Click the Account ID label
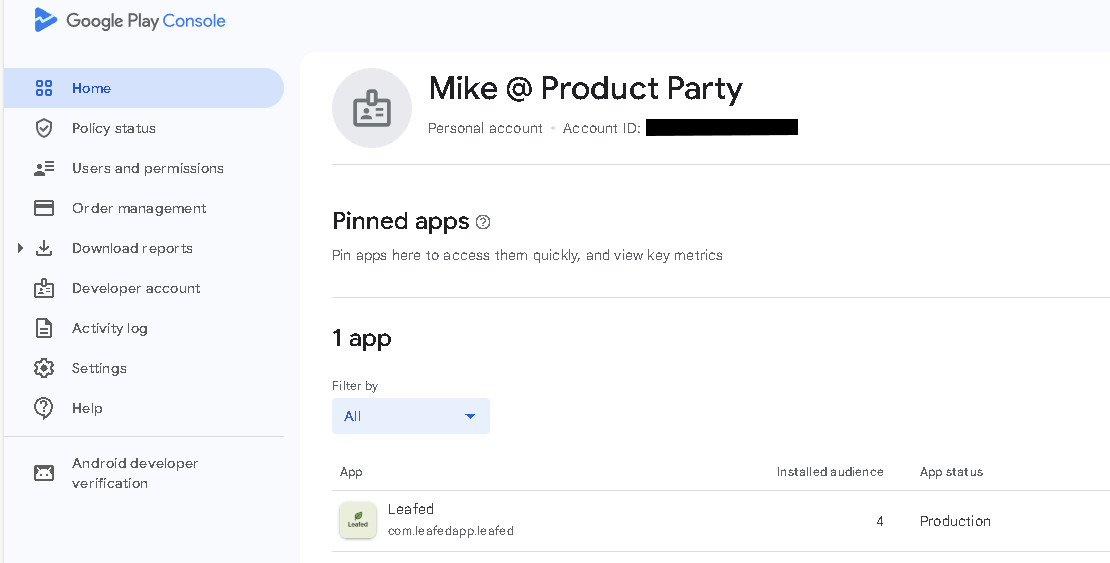Screen dimensions: 1110x563 pos(602,128)
